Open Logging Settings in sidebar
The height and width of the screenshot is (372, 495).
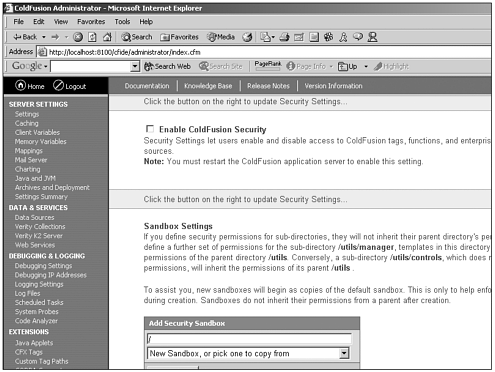[39, 284]
